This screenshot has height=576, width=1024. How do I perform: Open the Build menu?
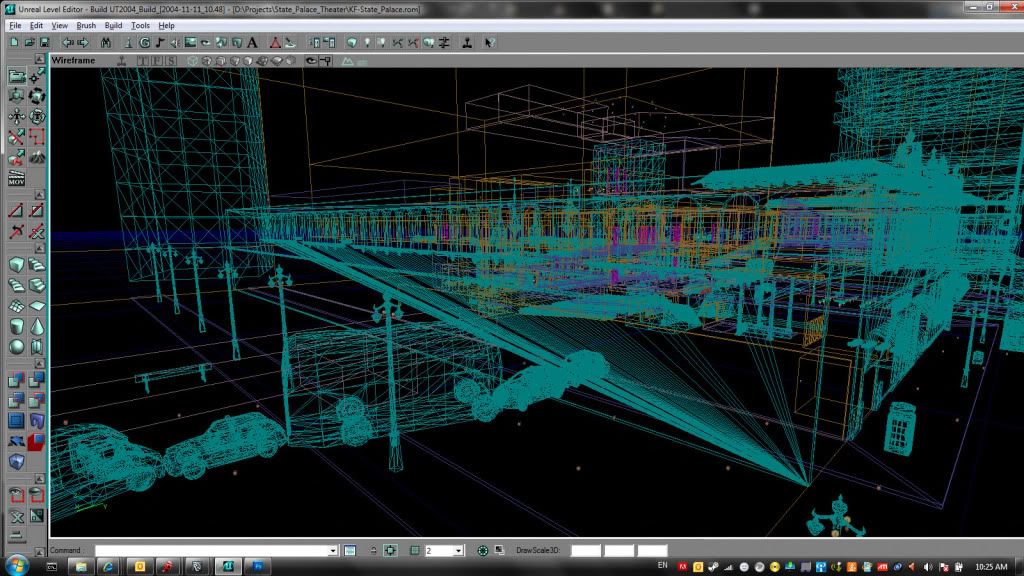pyautogui.click(x=113, y=25)
